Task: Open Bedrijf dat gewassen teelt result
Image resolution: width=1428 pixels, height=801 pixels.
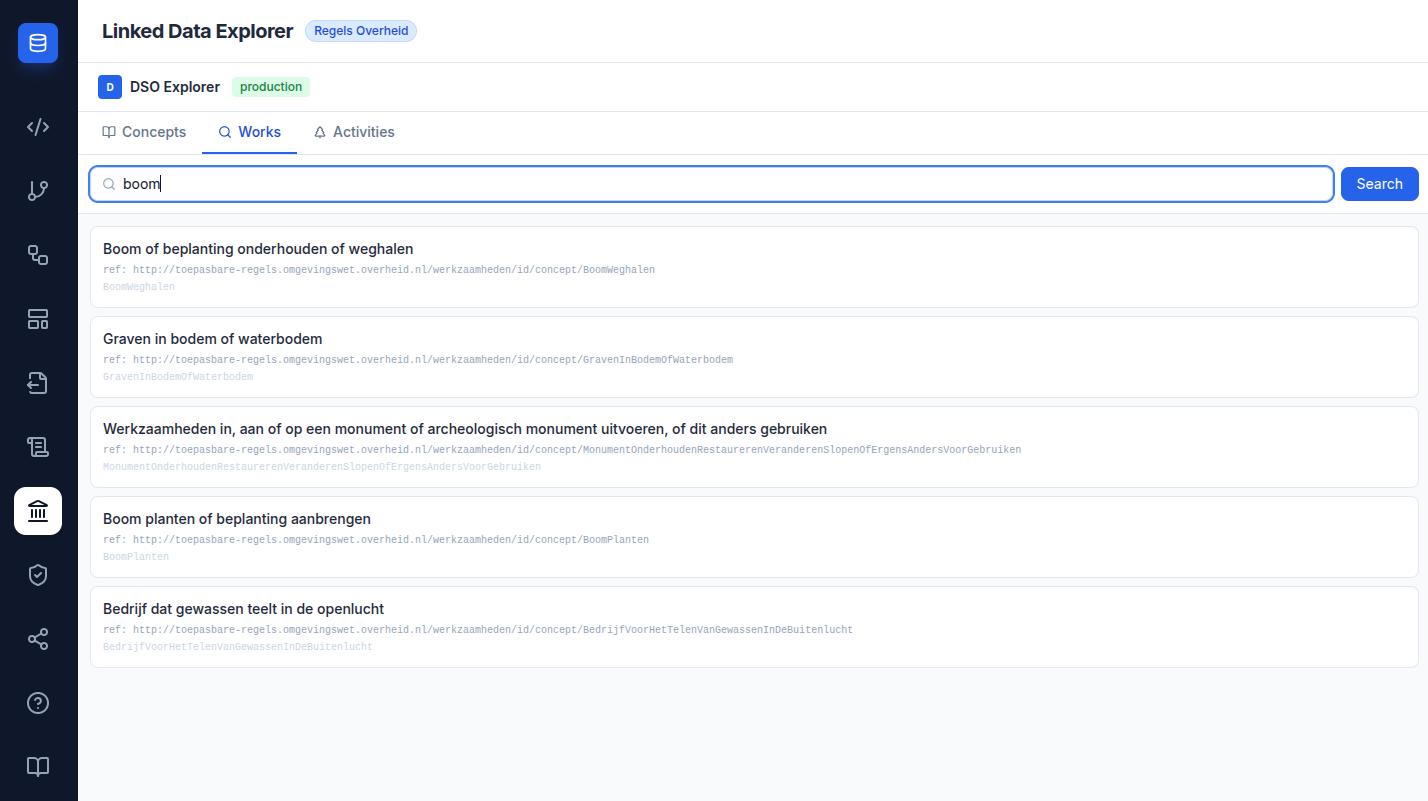Action: click(x=754, y=627)
